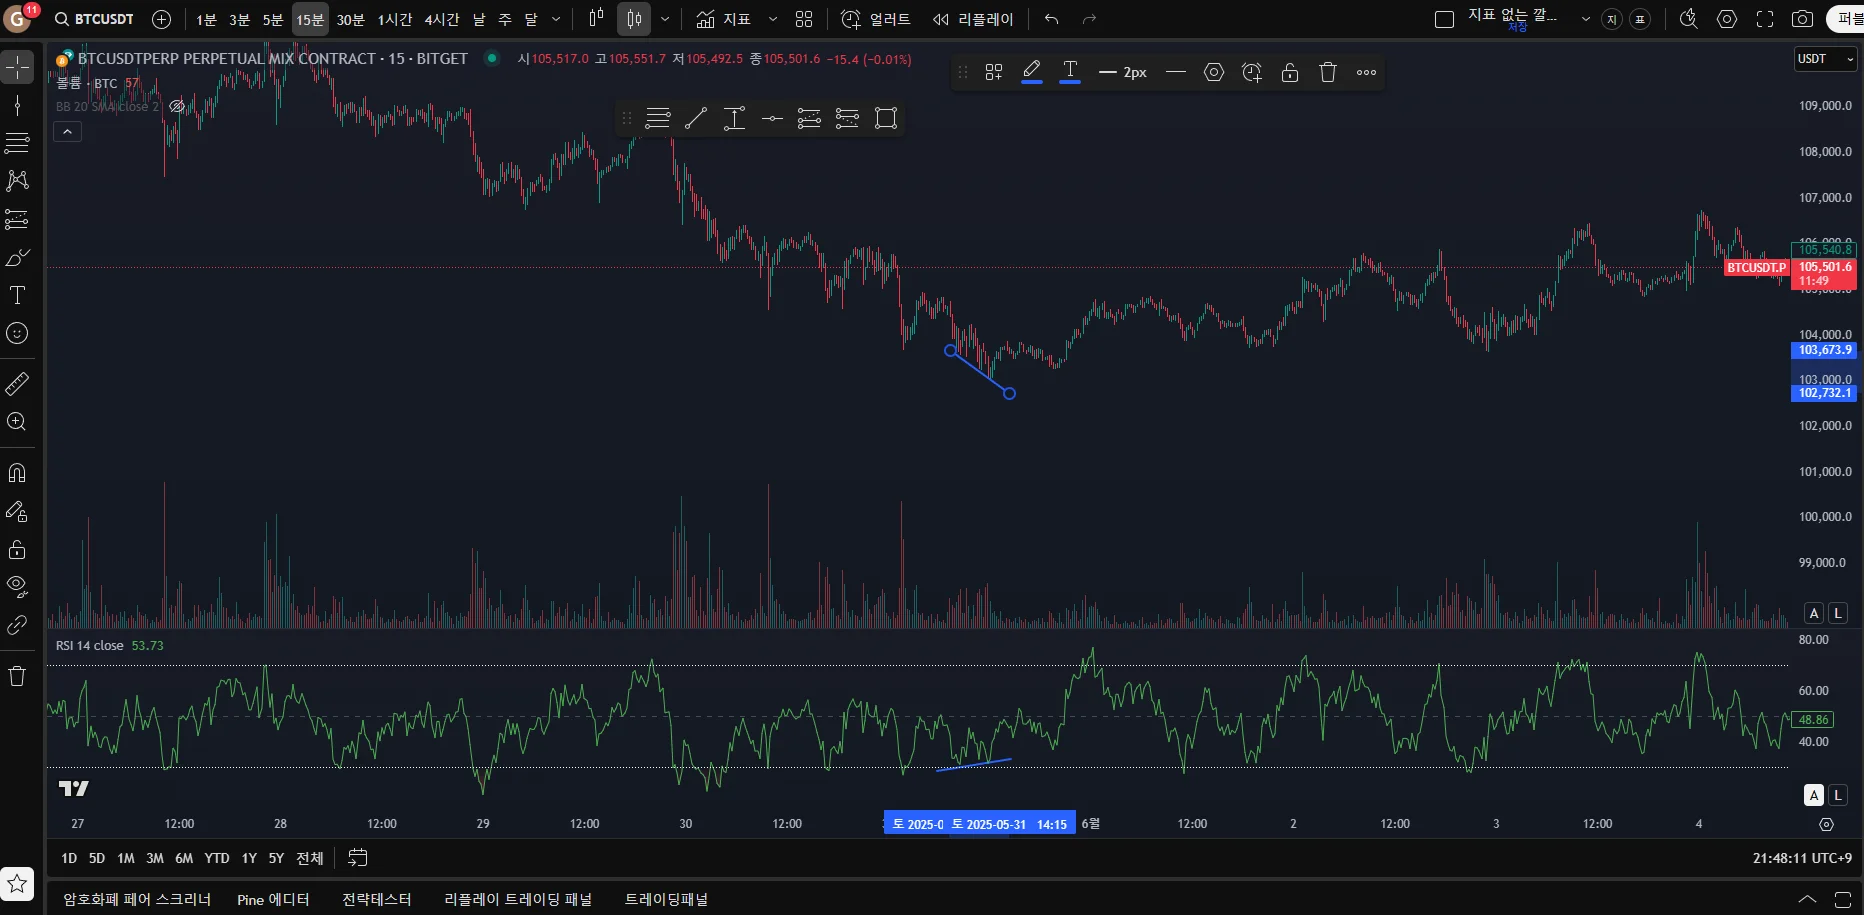Show the hidden BB indicator
This screenshot has height=915, width=1864.
177,106
